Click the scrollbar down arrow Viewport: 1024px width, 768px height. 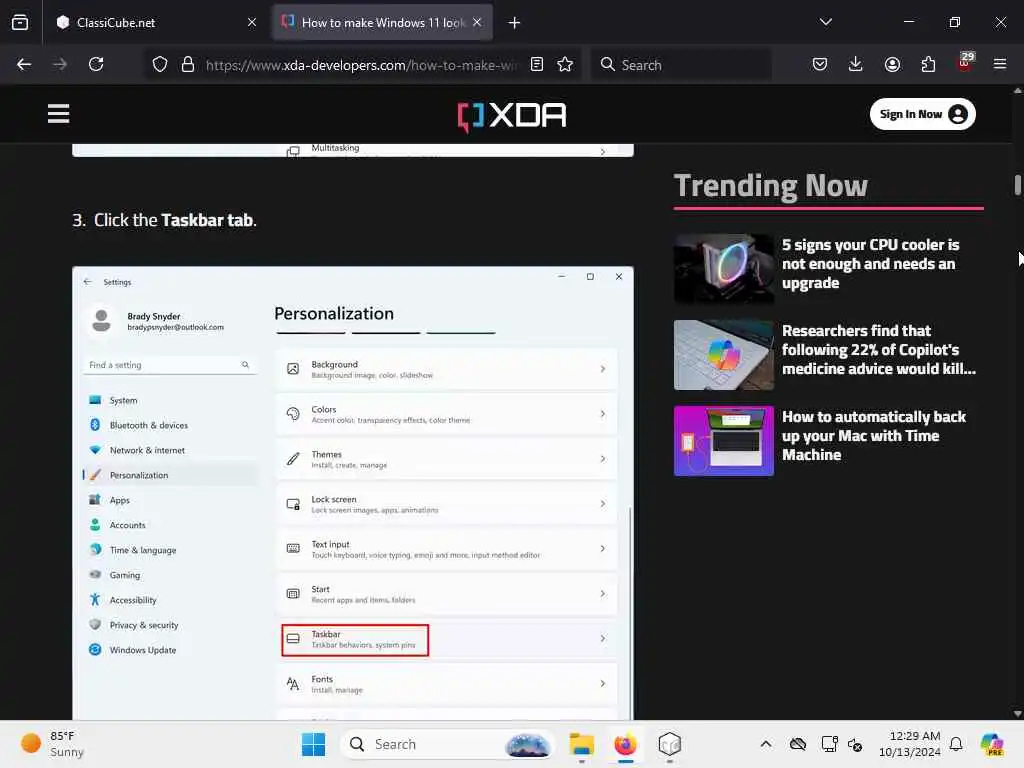(1017, 714)
